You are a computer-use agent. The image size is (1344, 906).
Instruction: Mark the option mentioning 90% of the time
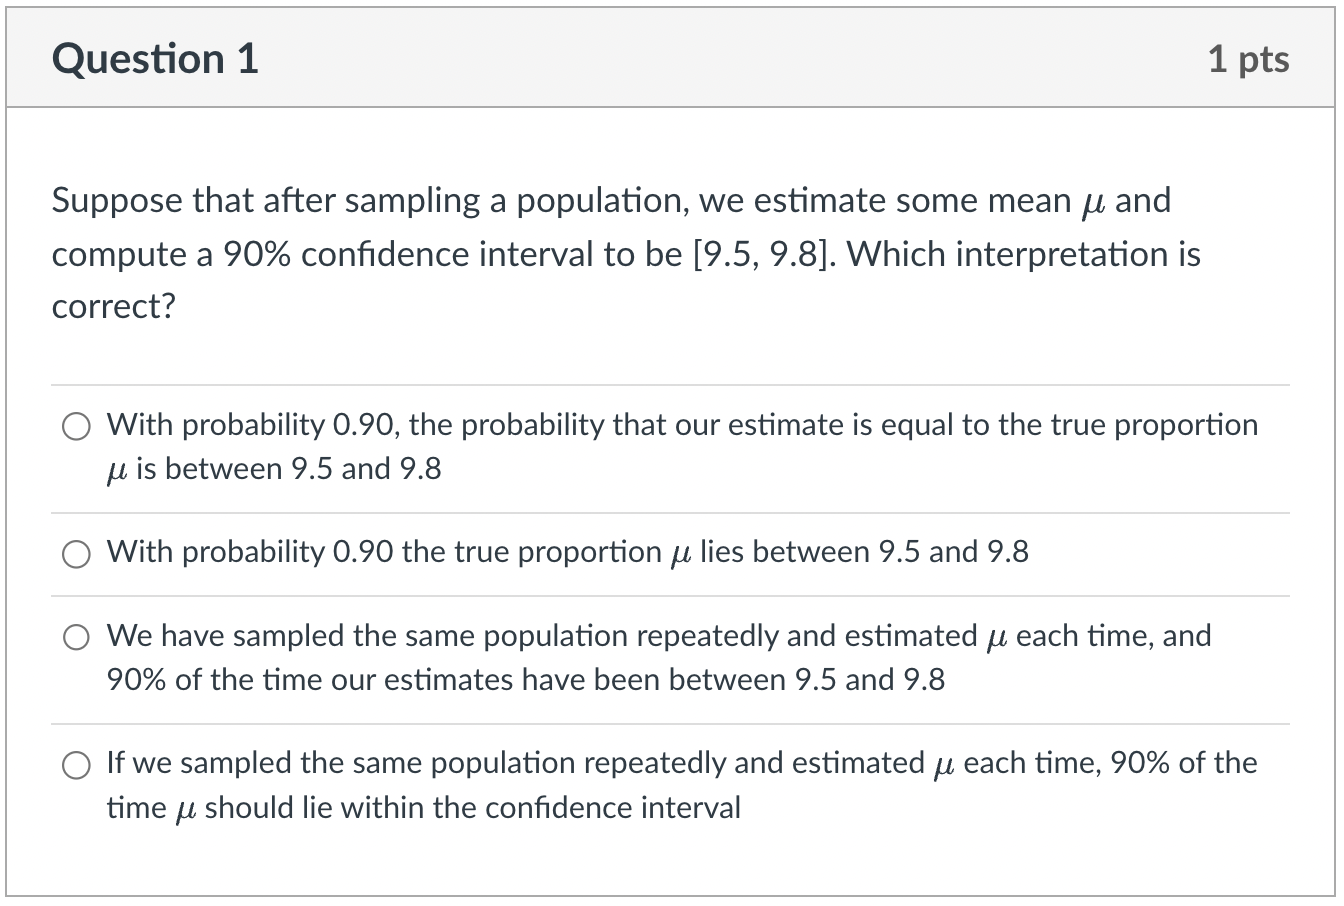(x=76, y=765)
